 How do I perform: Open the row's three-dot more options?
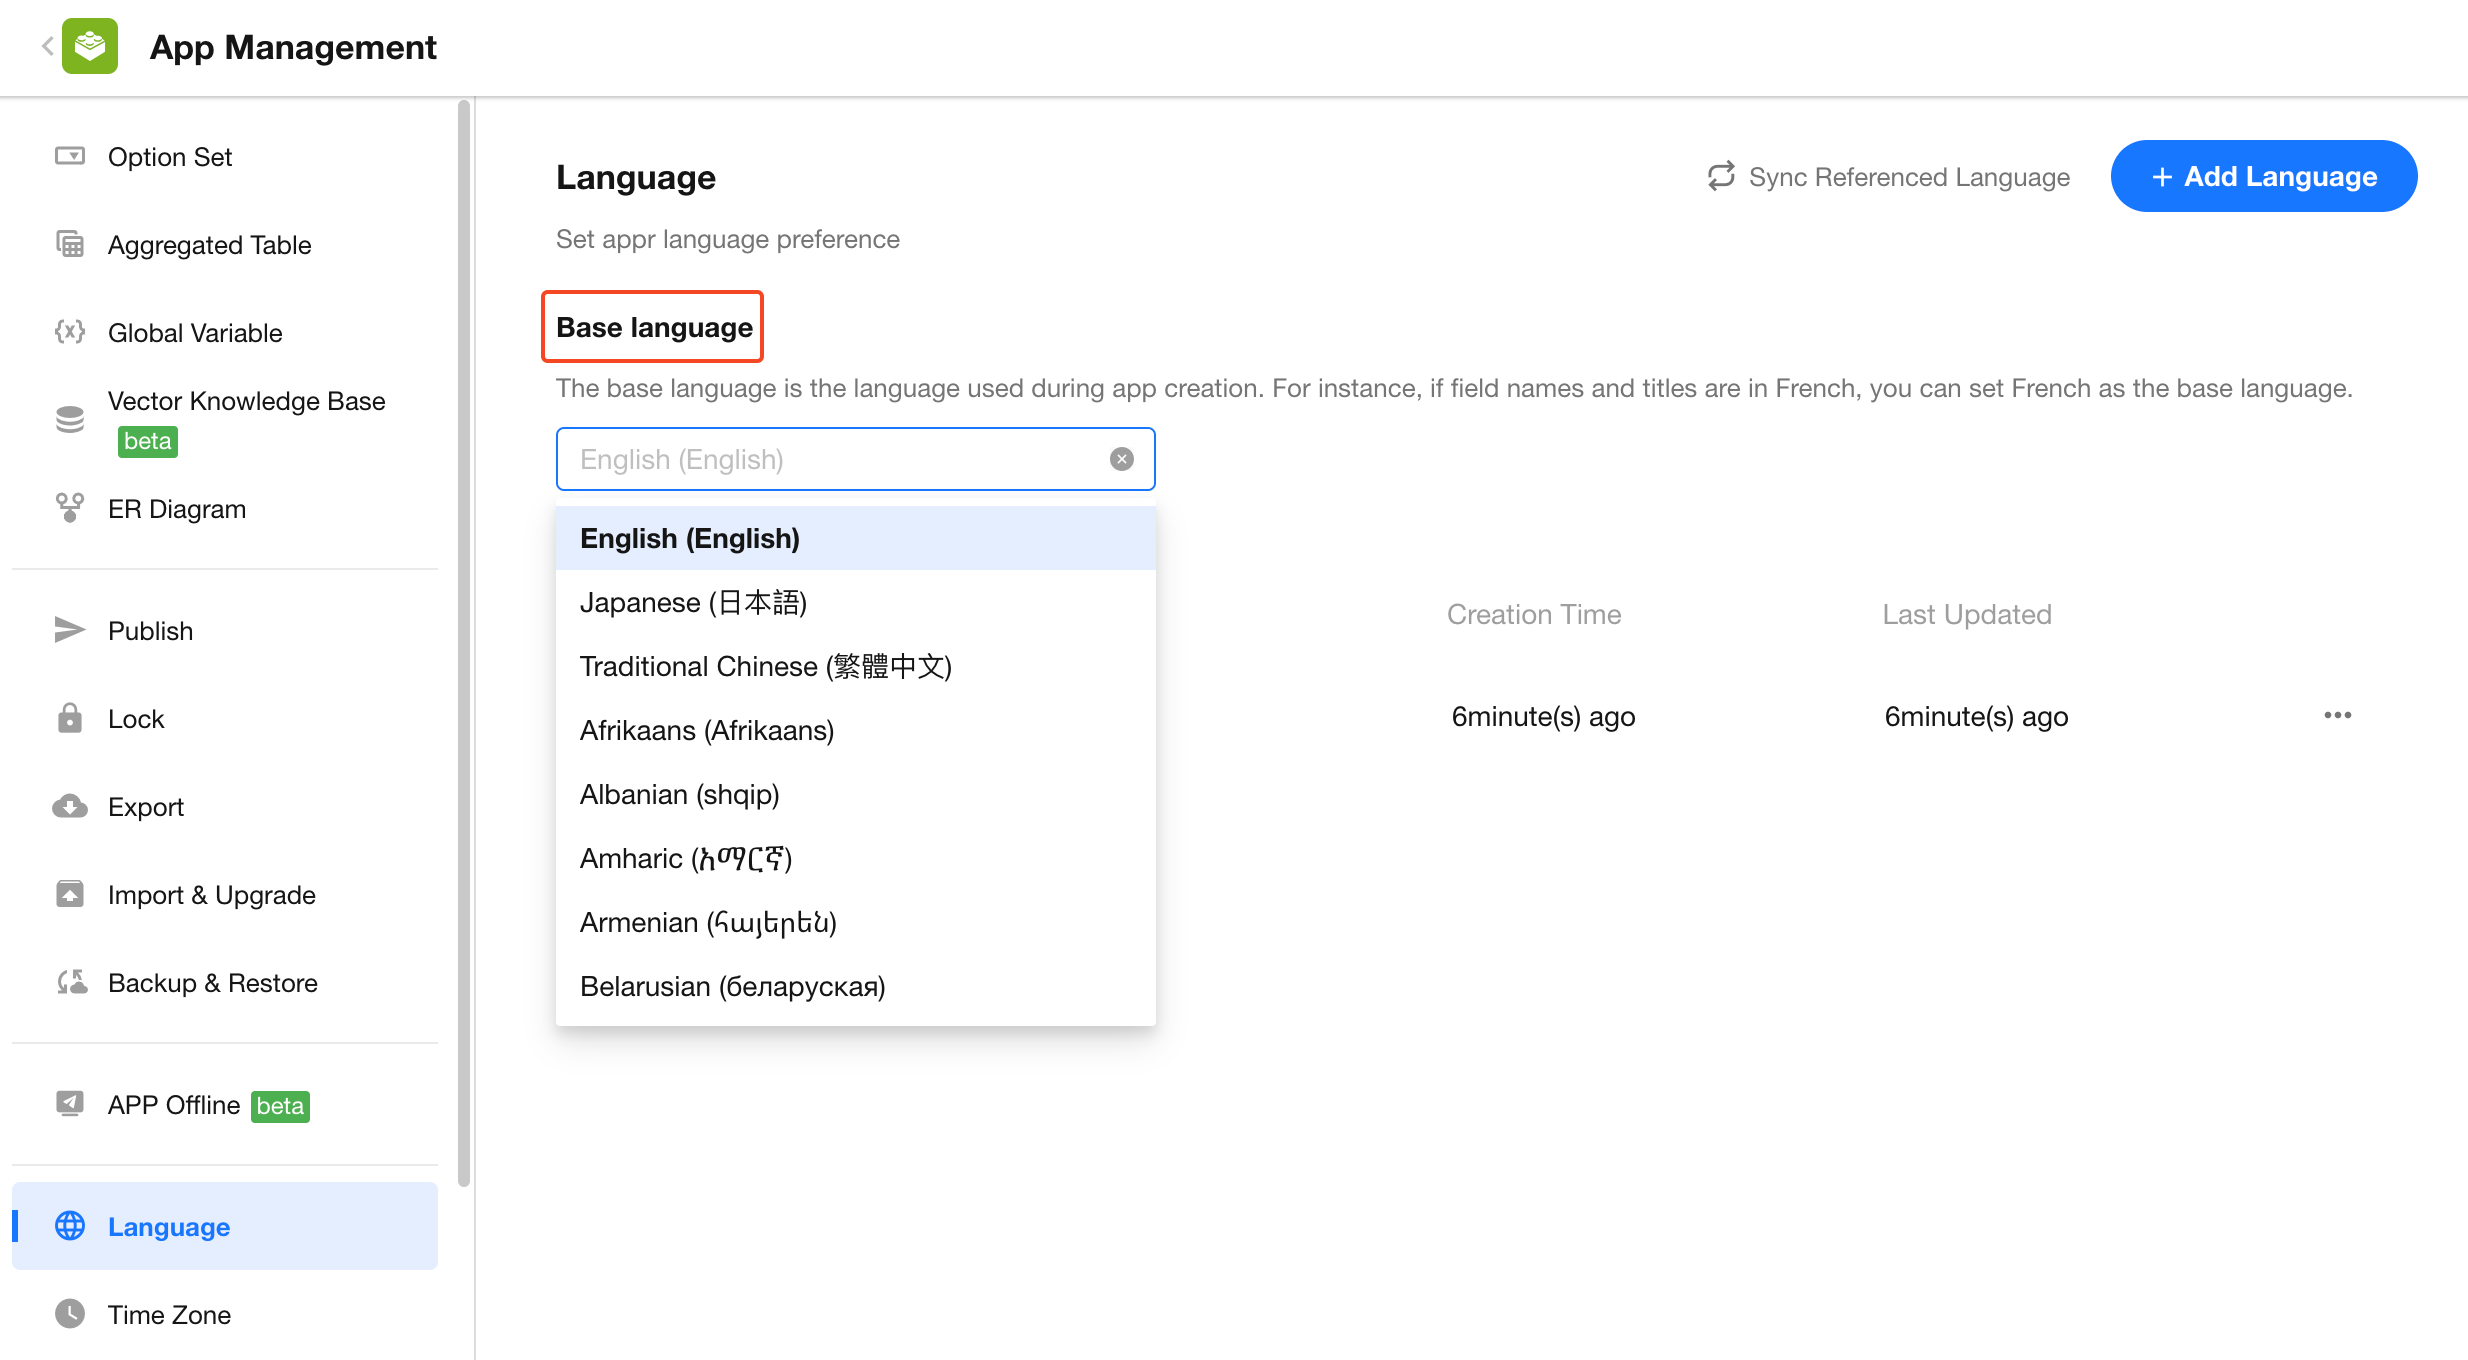[x=2337, y=715]
